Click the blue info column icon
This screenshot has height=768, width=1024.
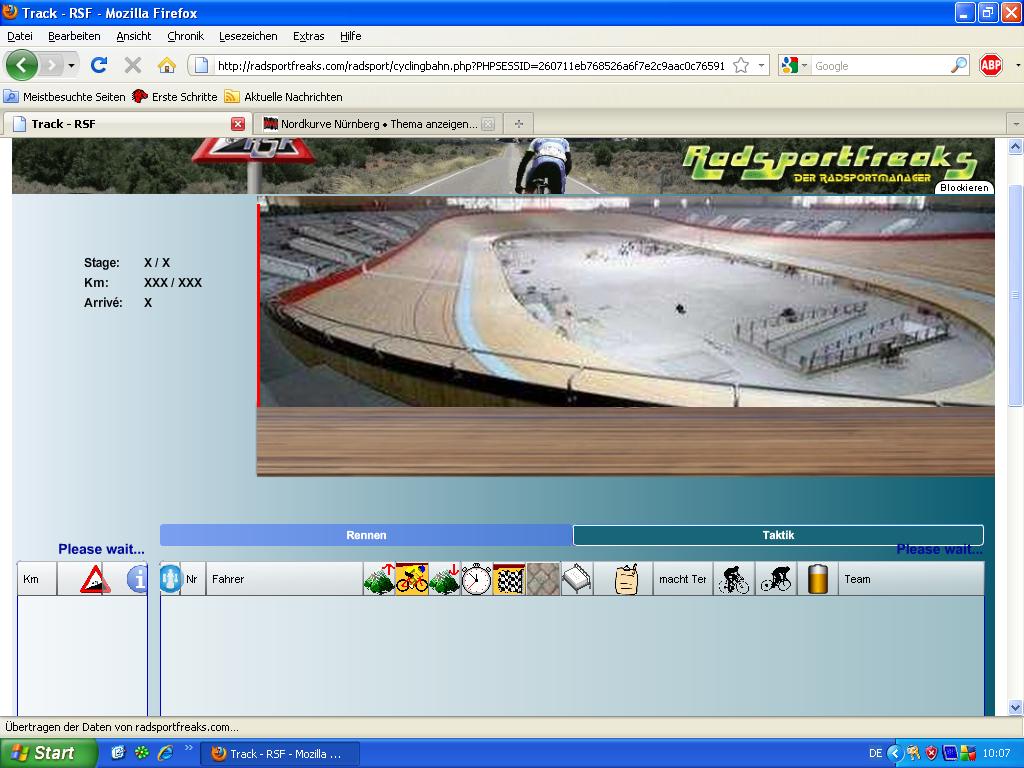tap(137, 579)
